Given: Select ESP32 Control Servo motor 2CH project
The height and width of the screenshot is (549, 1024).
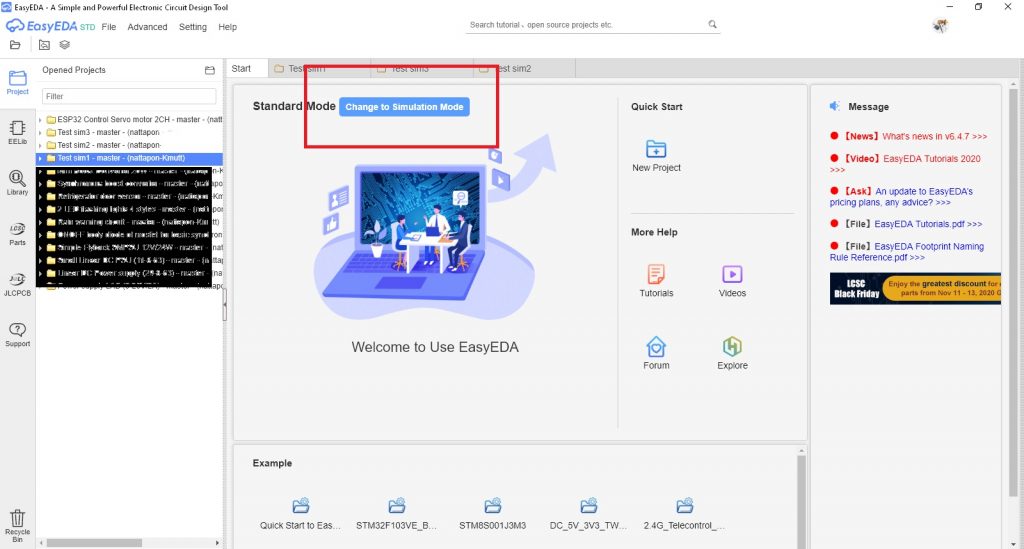Looking at the screenshot, I should click(129, 120).
